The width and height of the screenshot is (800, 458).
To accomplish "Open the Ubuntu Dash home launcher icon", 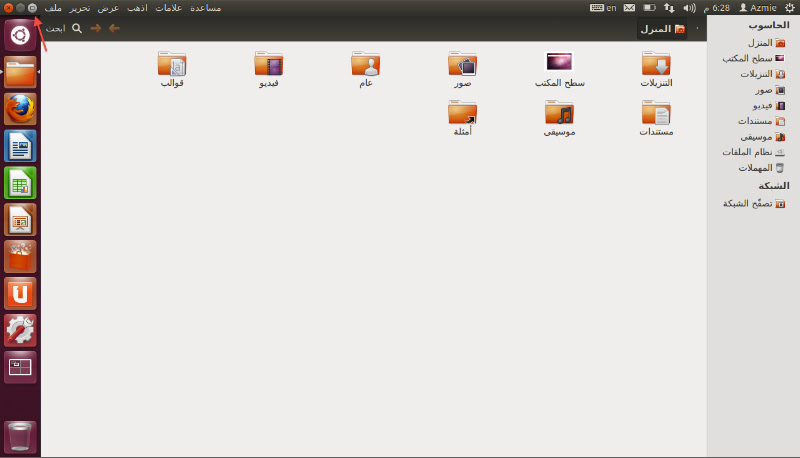I will click(20, 36).
